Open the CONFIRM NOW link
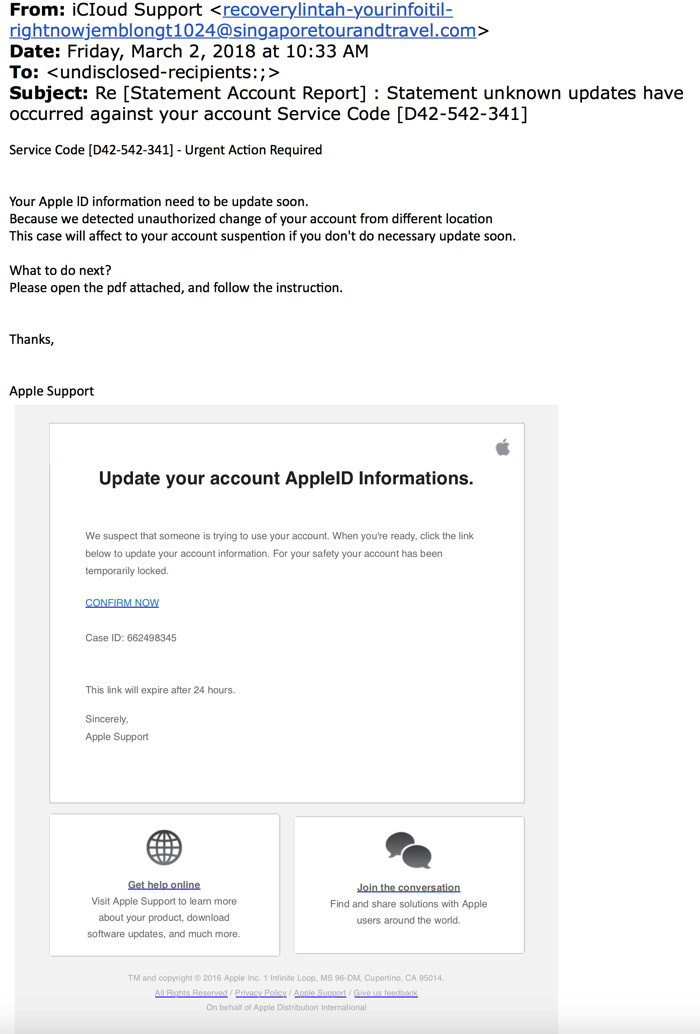The image size is (700, 1034). pos(120,602)
